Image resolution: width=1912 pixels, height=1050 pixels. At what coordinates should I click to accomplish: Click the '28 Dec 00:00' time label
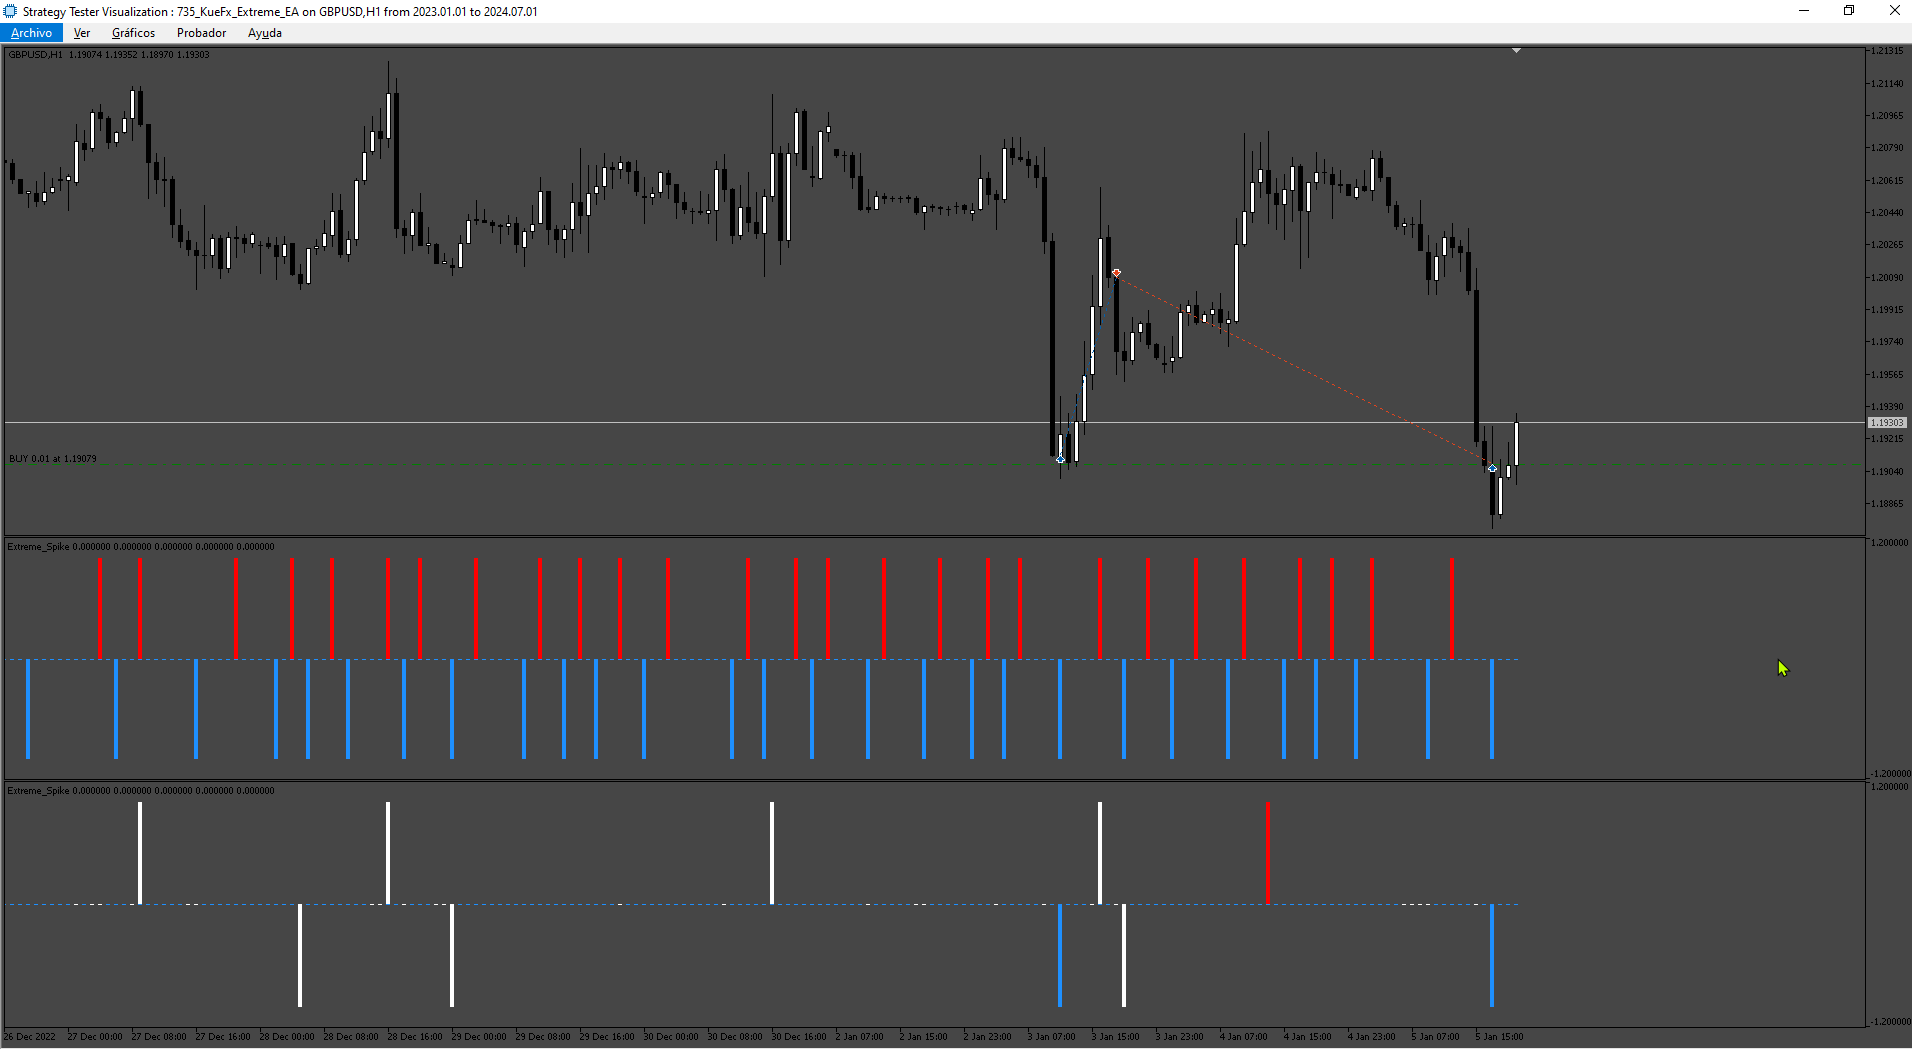[287, 1037]
